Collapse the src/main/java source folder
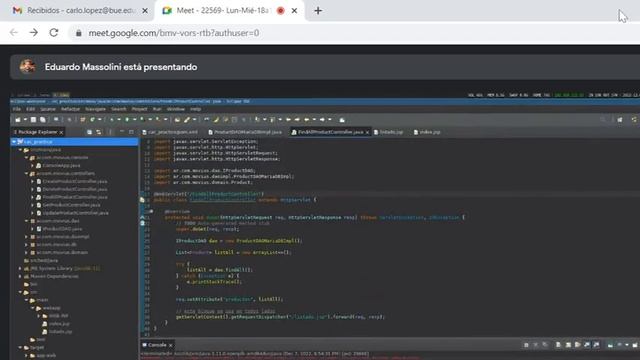The width and height of the screenshot is (640, 360). point(20,150)
